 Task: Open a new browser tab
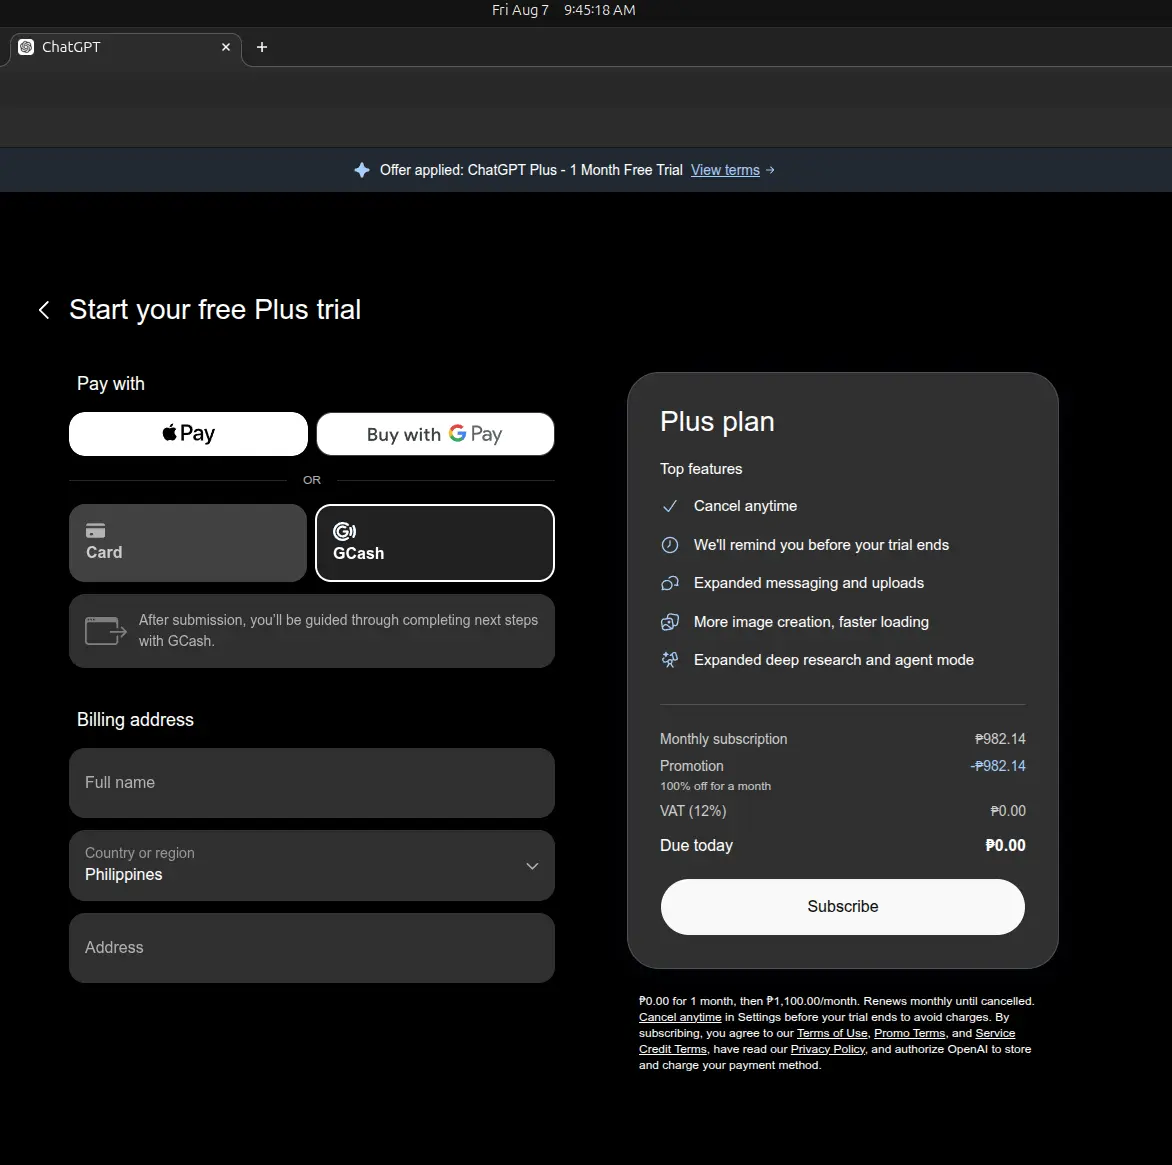pyautogui.click(x=262, y=47)
